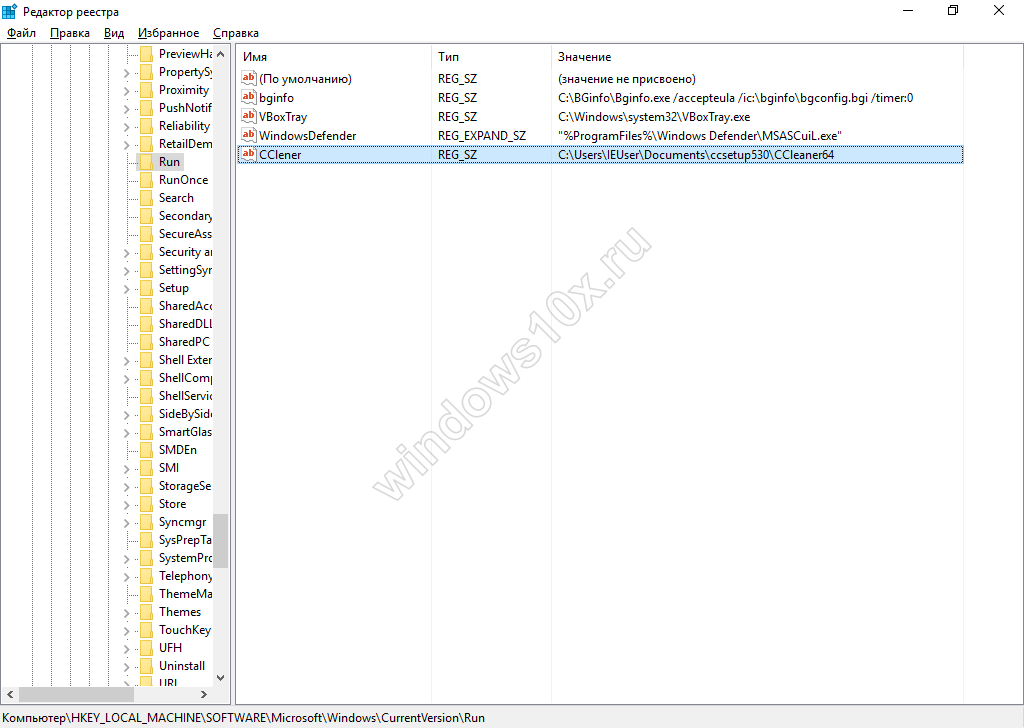Click the tree's horizontal scrollbar thumb

[76, 694]
